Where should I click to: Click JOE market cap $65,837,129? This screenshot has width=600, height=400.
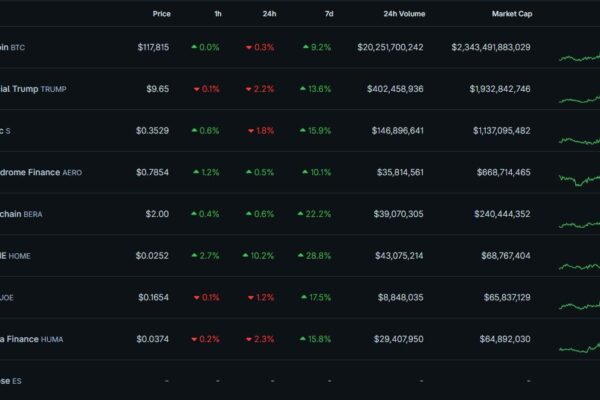tap(507, 298)
